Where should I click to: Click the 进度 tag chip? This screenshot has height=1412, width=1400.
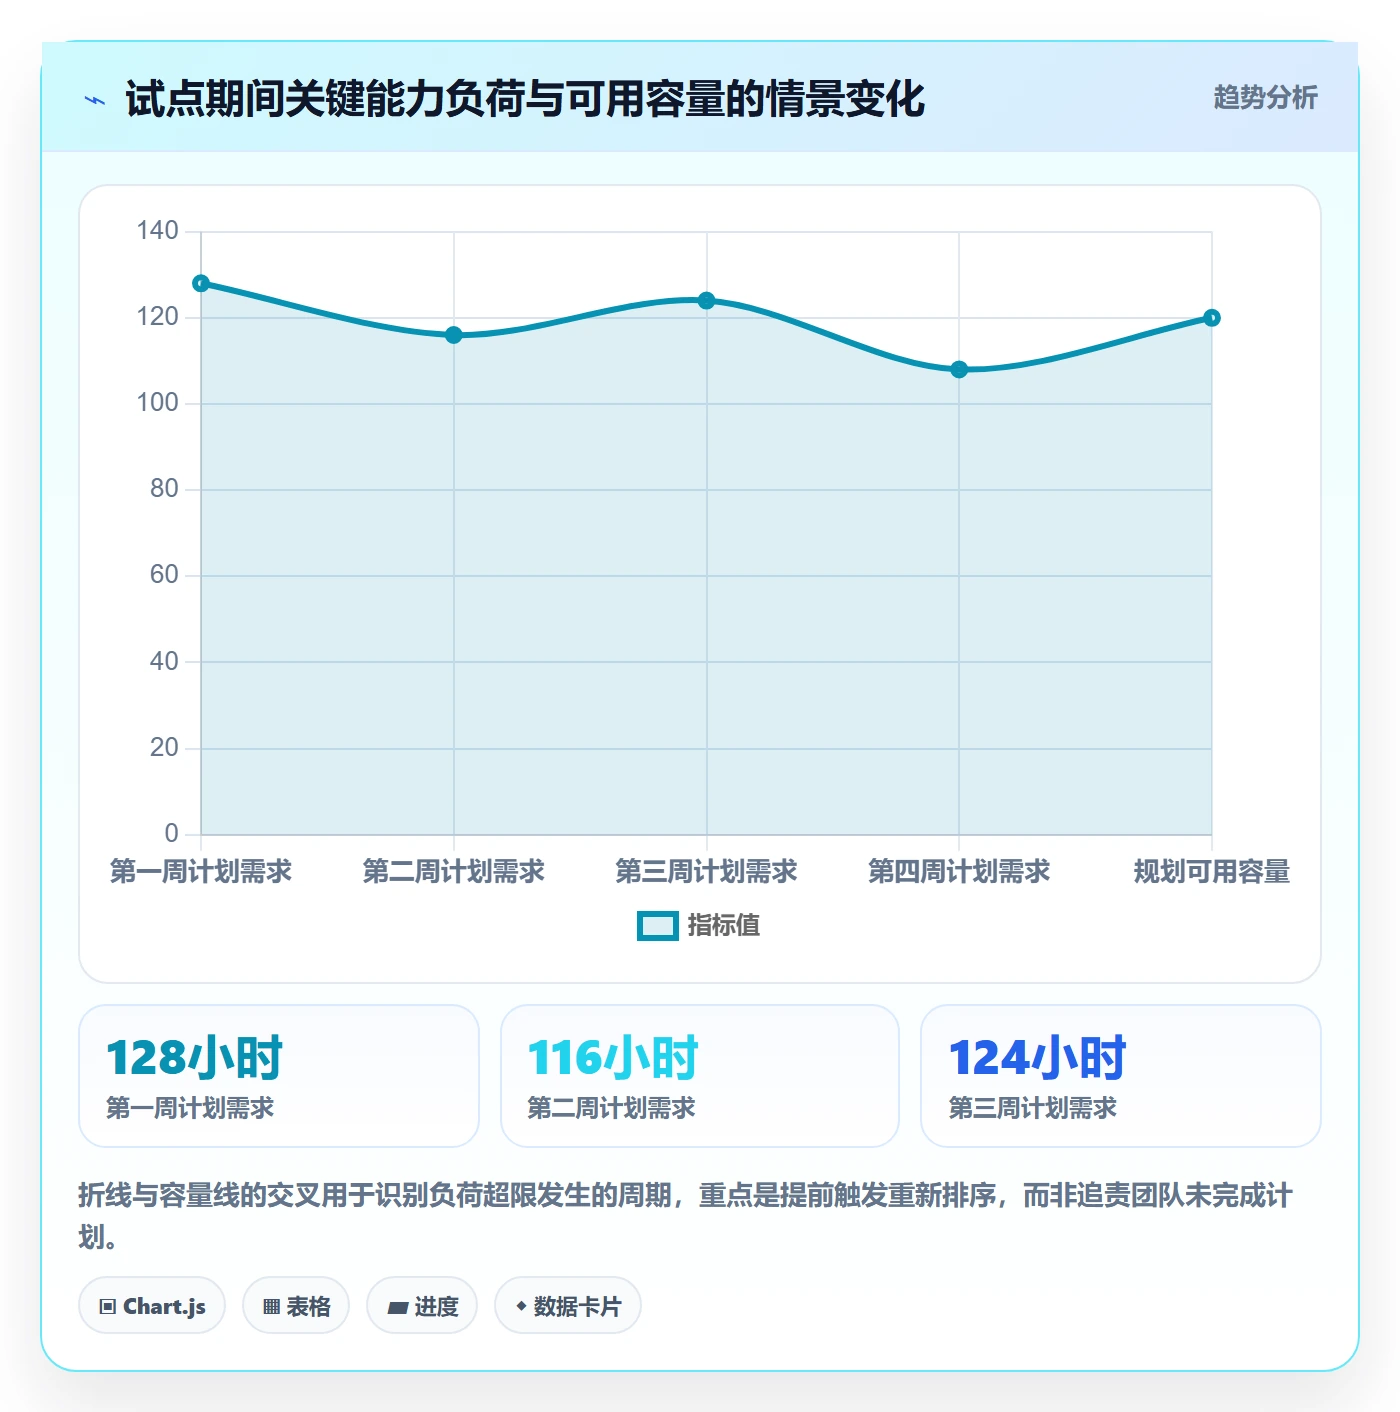[422, 1306]
